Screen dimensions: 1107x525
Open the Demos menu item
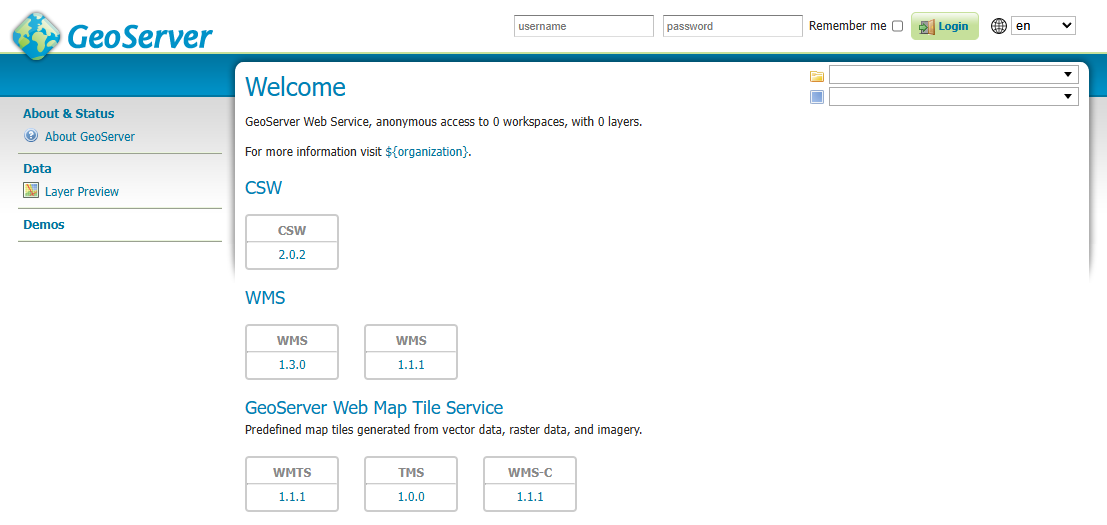click(44, 224)
